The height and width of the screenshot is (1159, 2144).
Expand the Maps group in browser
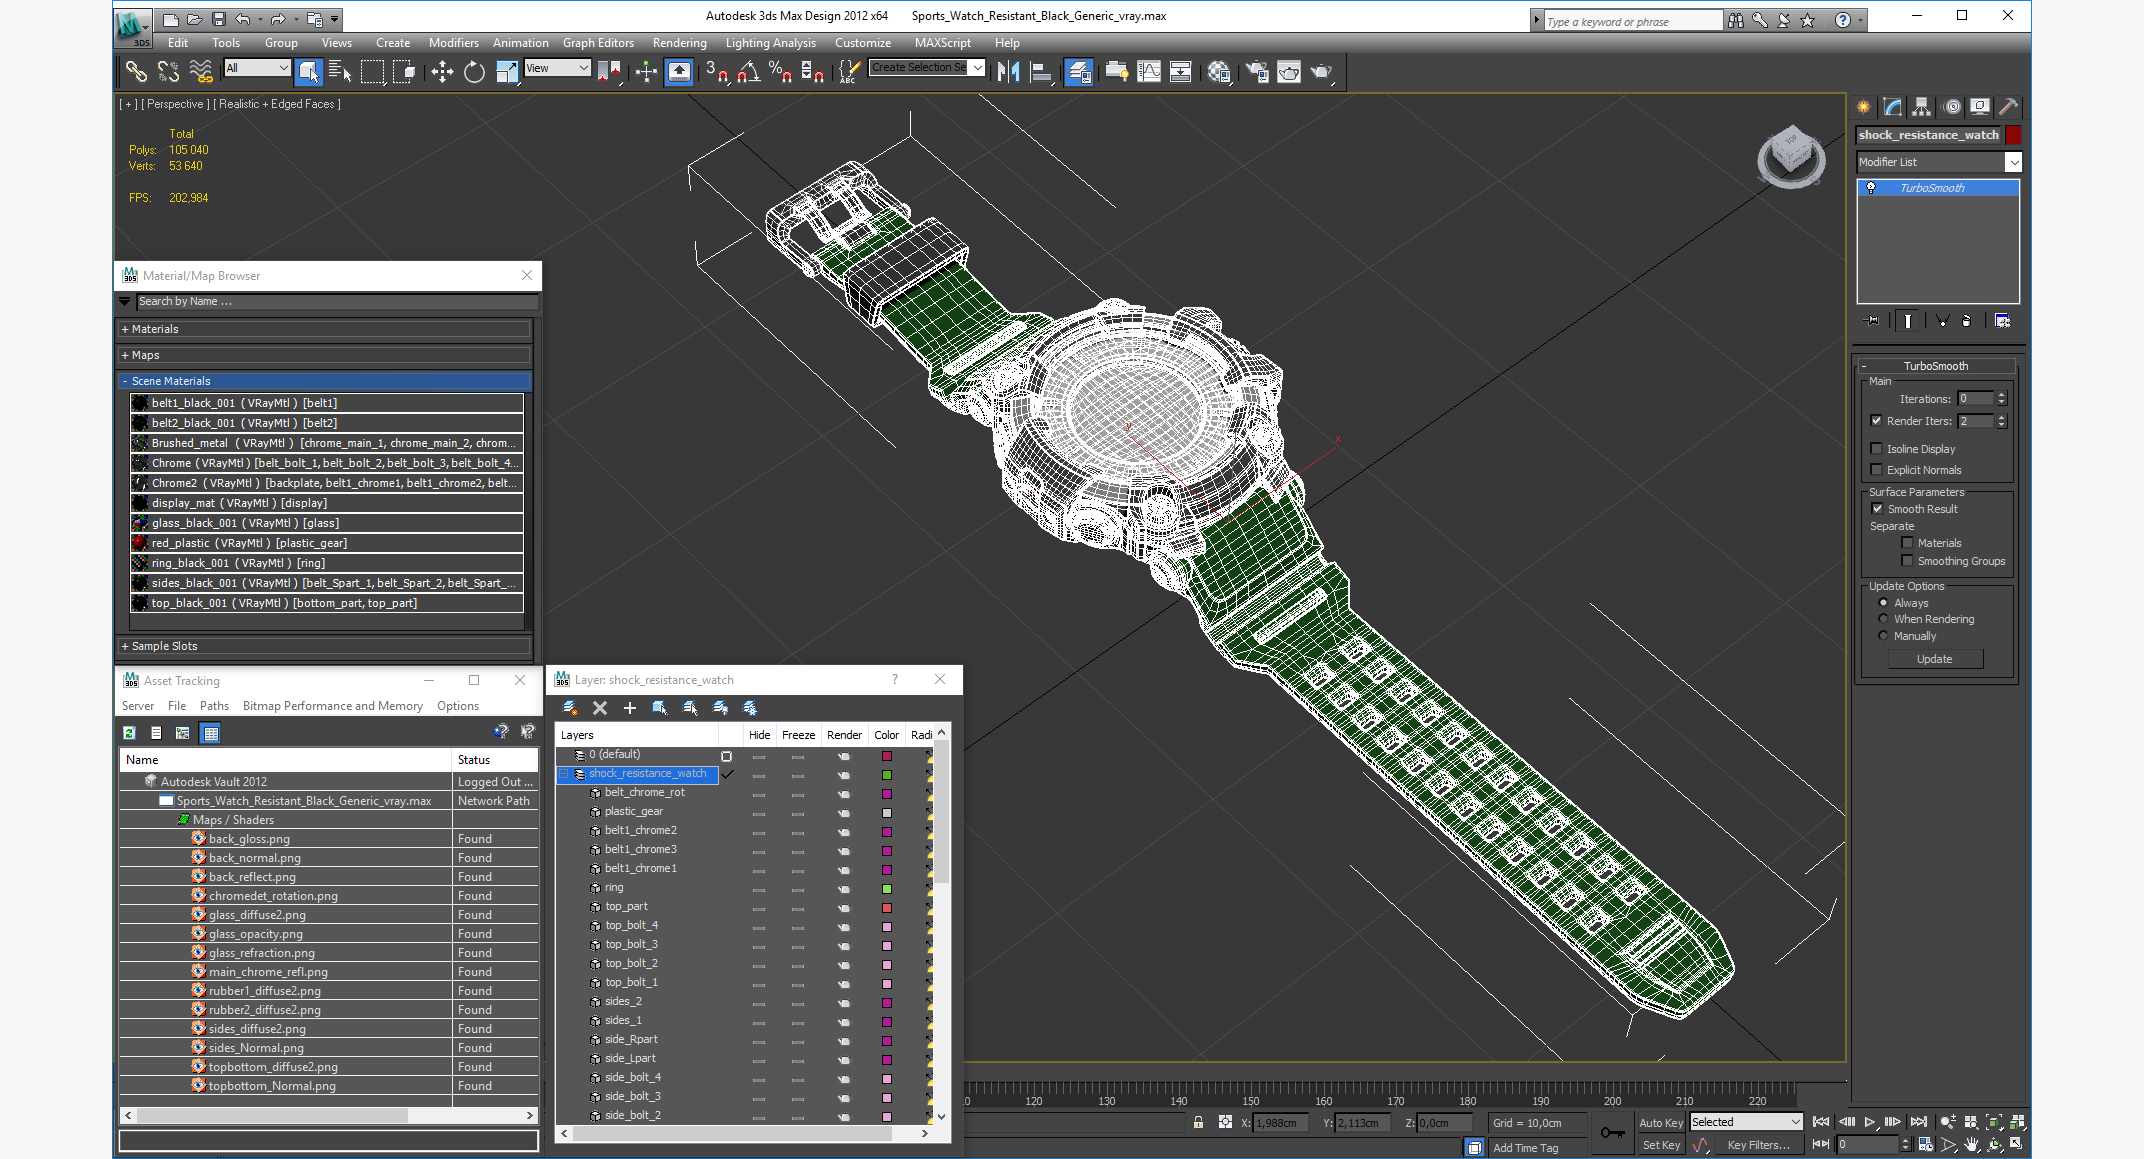point(324,355)
